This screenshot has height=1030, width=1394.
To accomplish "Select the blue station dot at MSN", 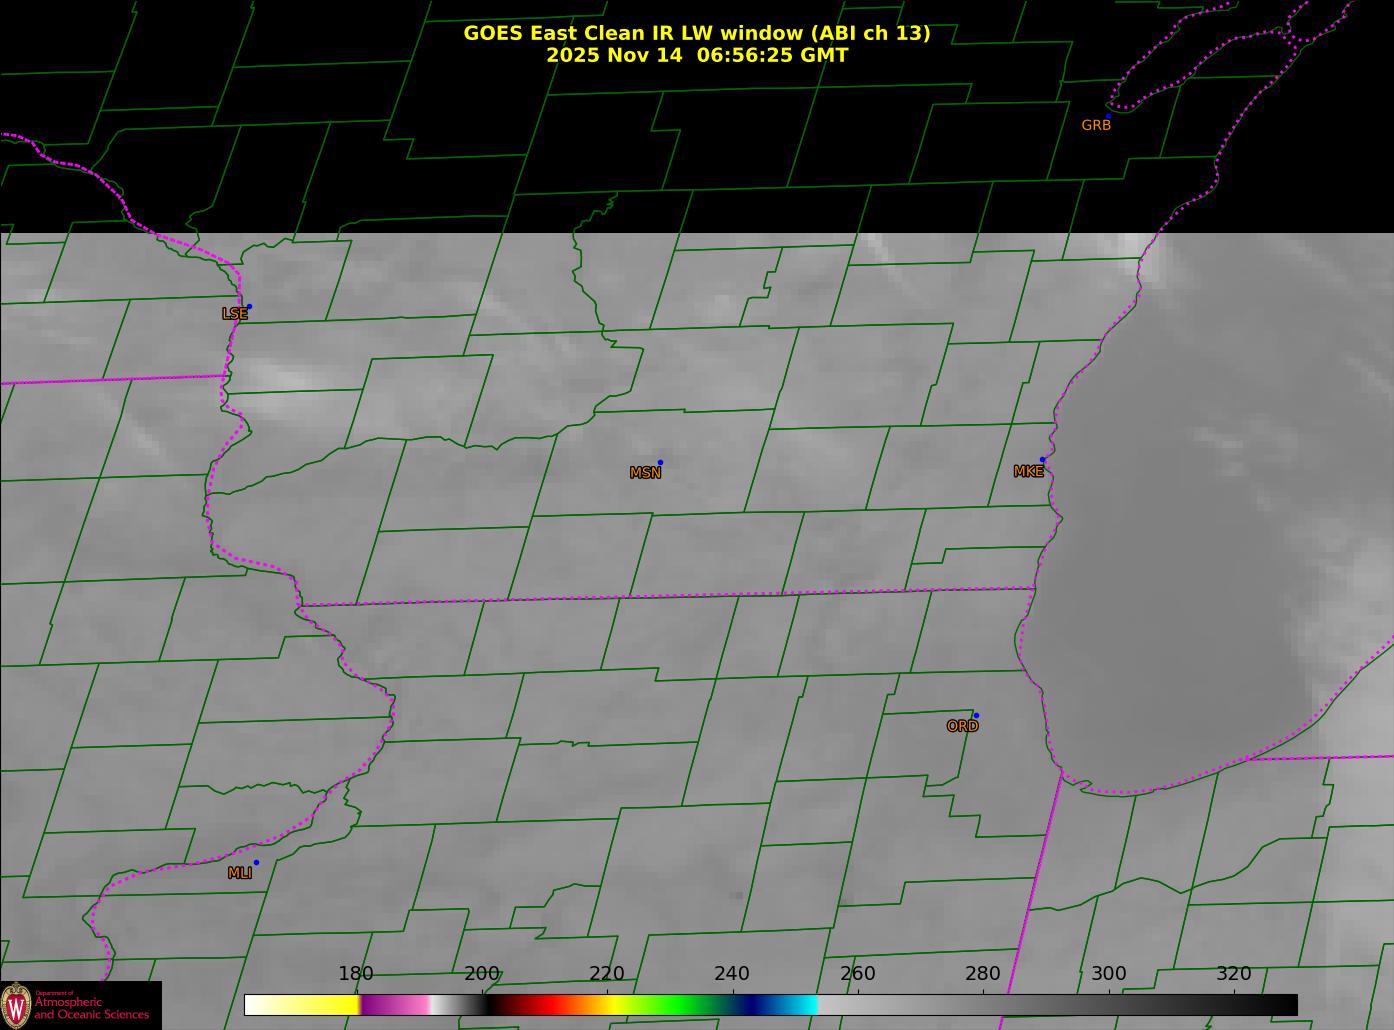I will 660,463.
